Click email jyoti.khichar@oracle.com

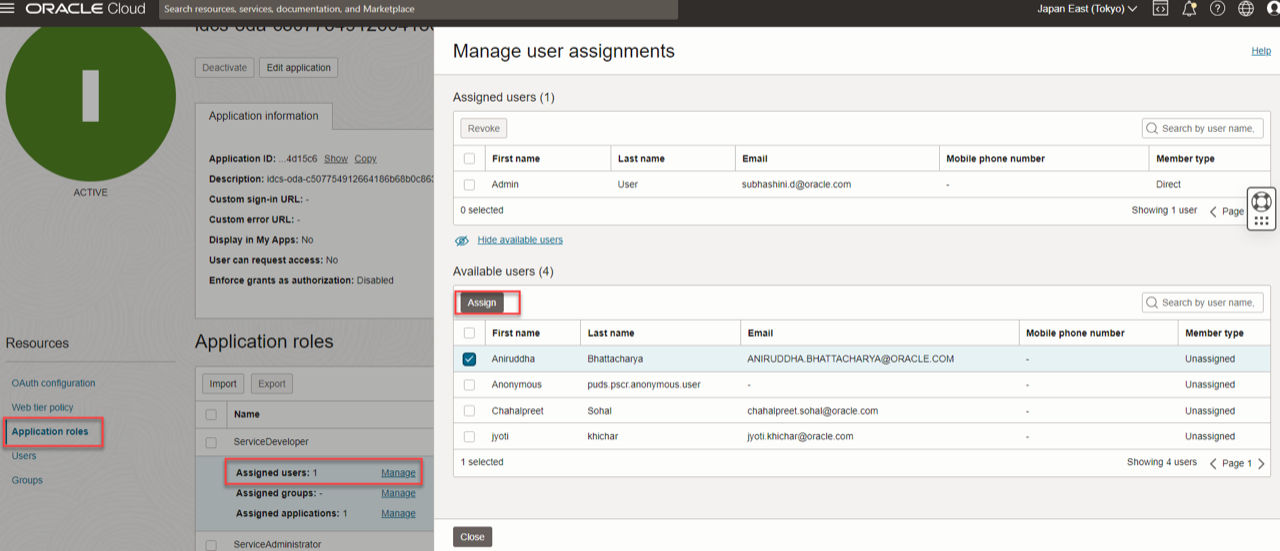click(x=800, y=436)
